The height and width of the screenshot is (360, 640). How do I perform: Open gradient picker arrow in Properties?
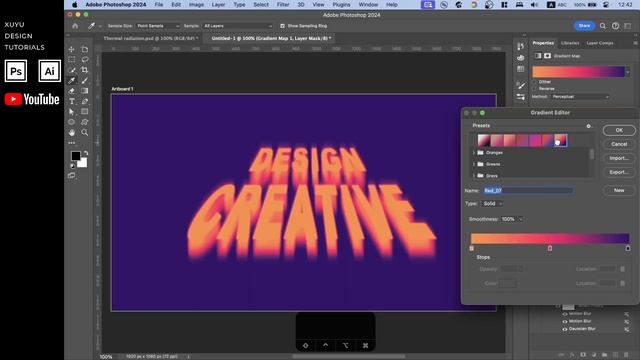coord(628,72)
